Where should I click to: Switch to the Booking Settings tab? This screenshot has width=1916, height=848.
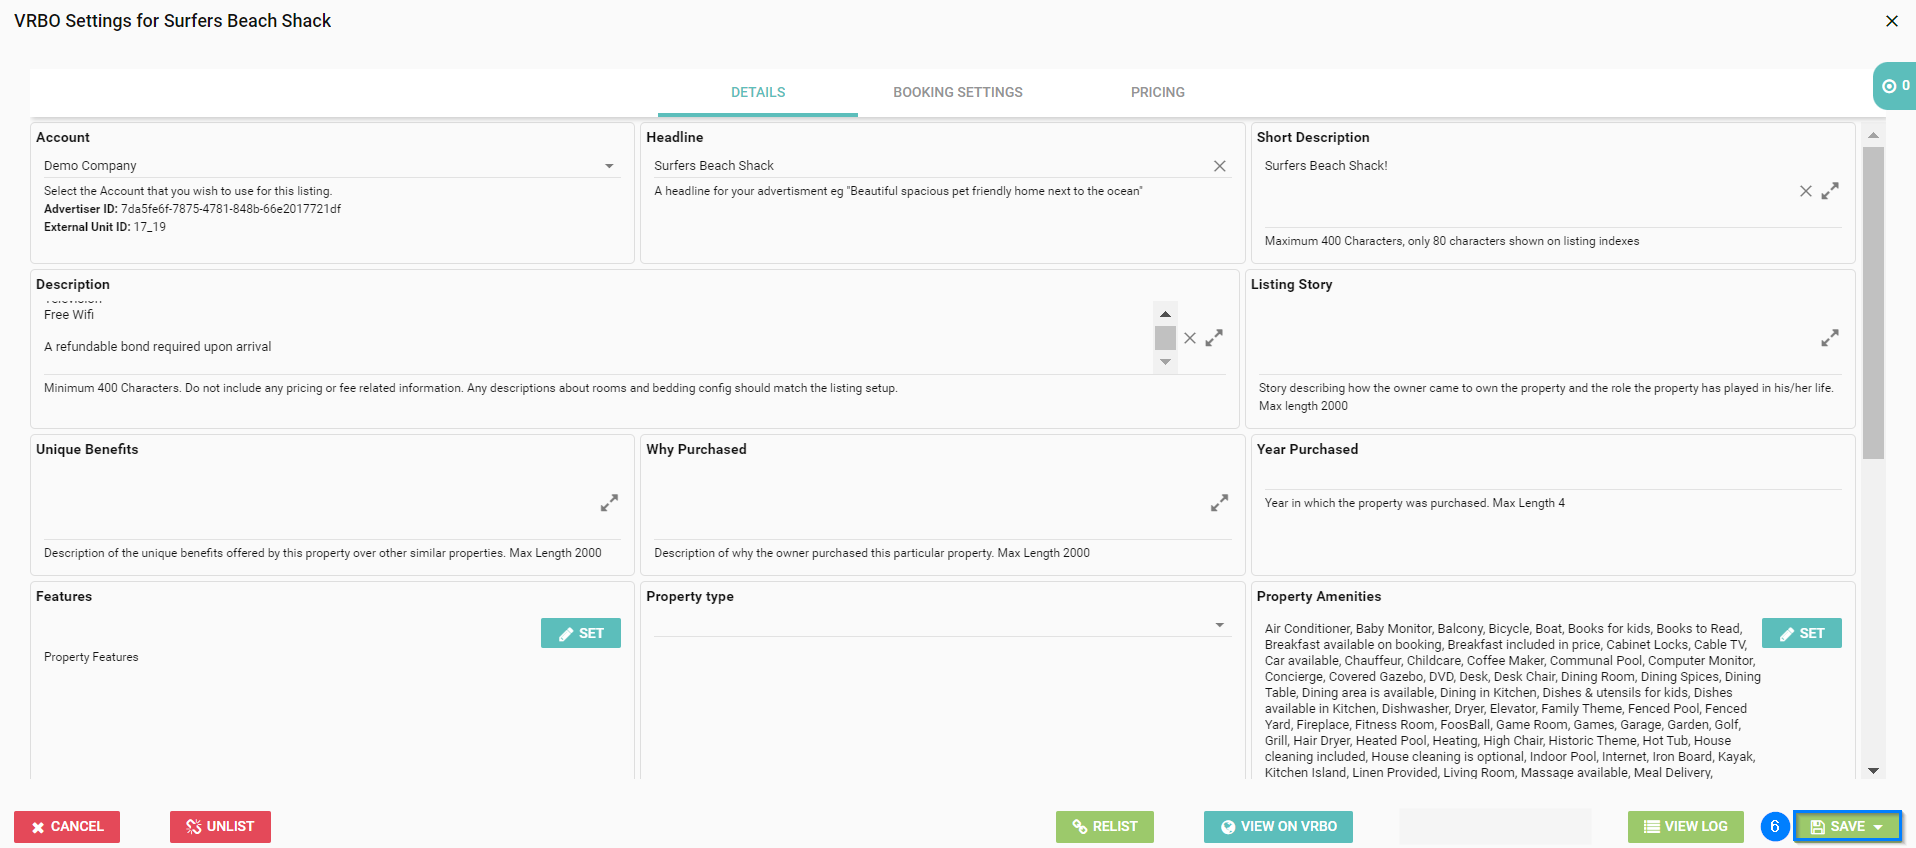957,92
